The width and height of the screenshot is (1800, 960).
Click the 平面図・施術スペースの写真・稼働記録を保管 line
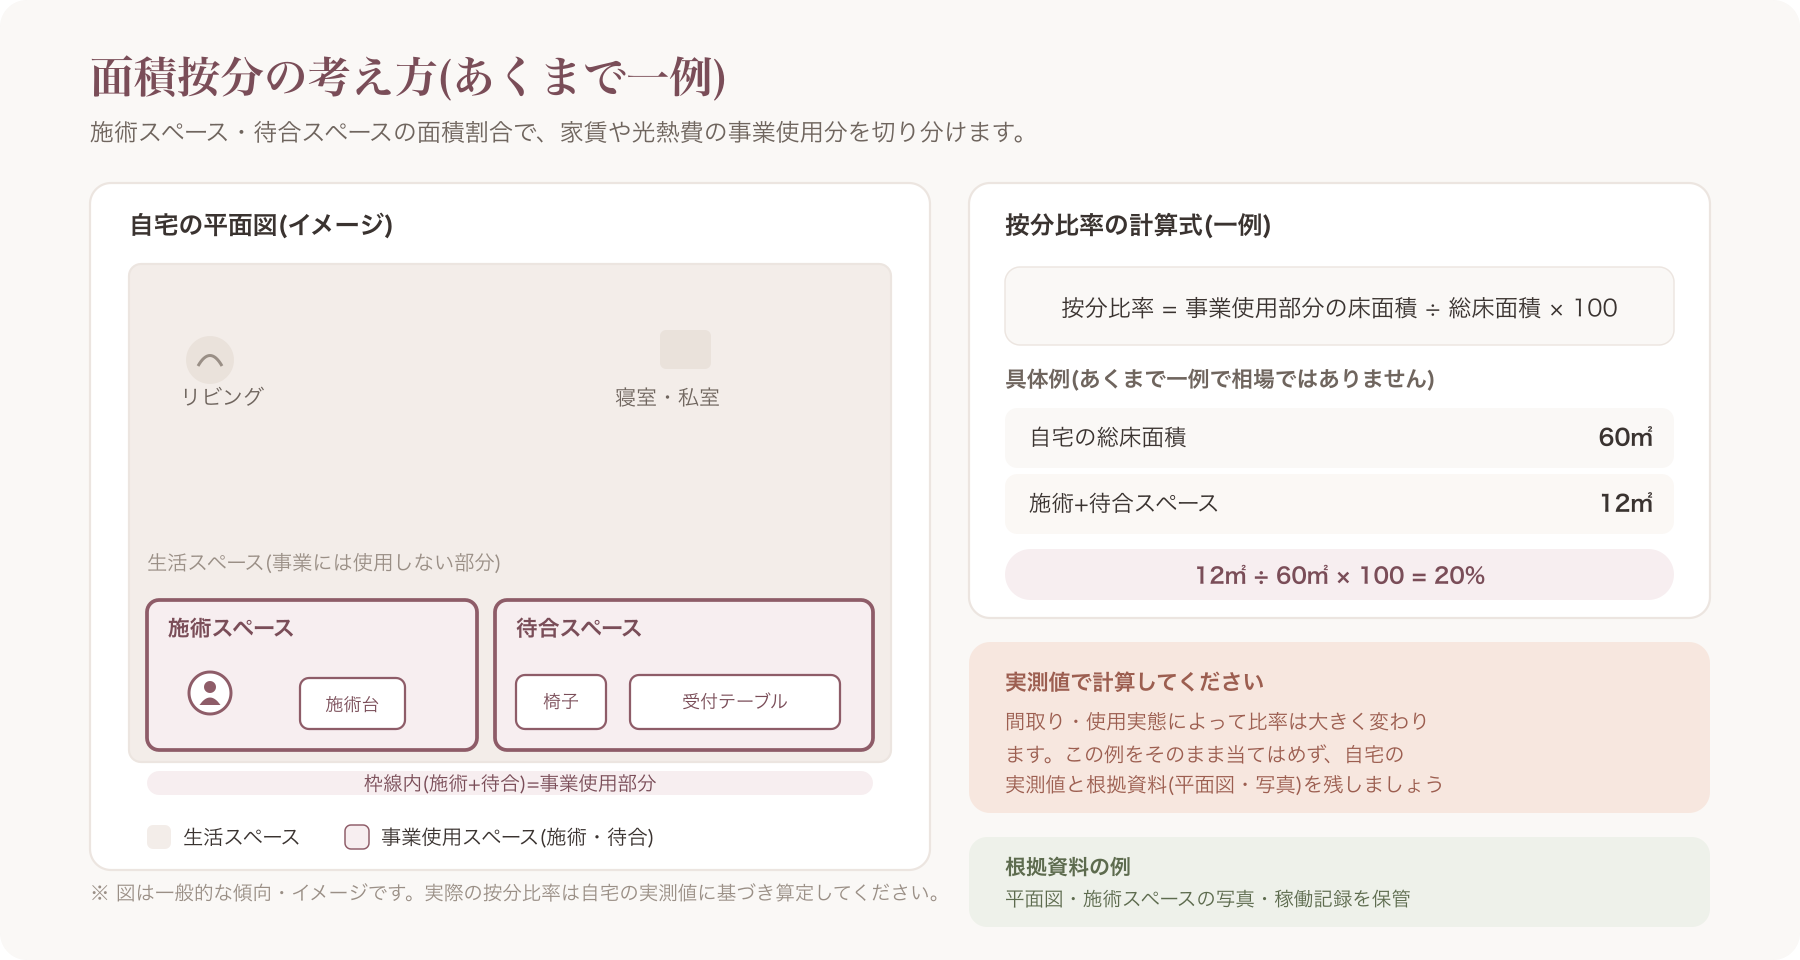(x=1207, y=899)
